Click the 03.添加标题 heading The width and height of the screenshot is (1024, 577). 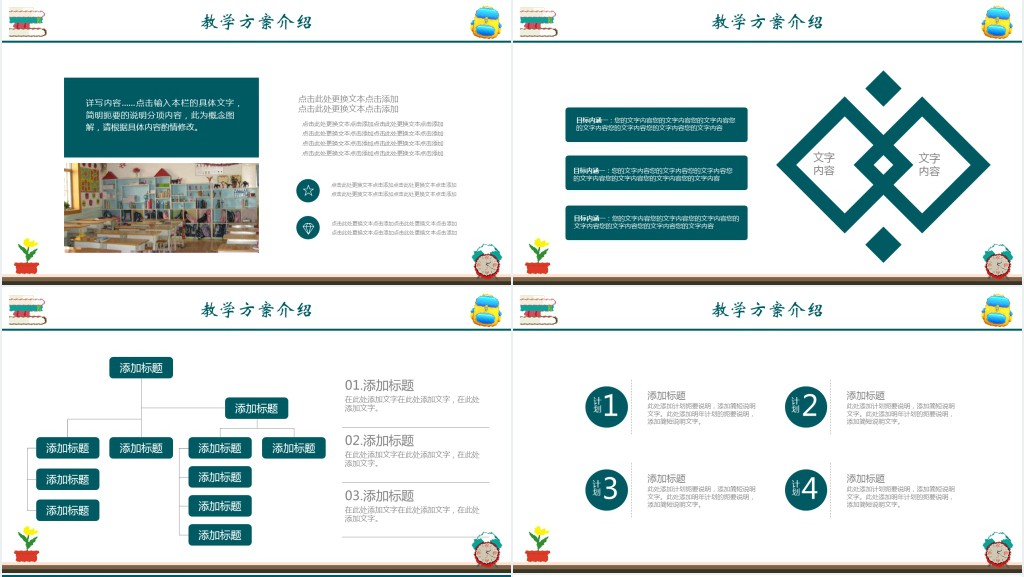[x=379, y=496]
